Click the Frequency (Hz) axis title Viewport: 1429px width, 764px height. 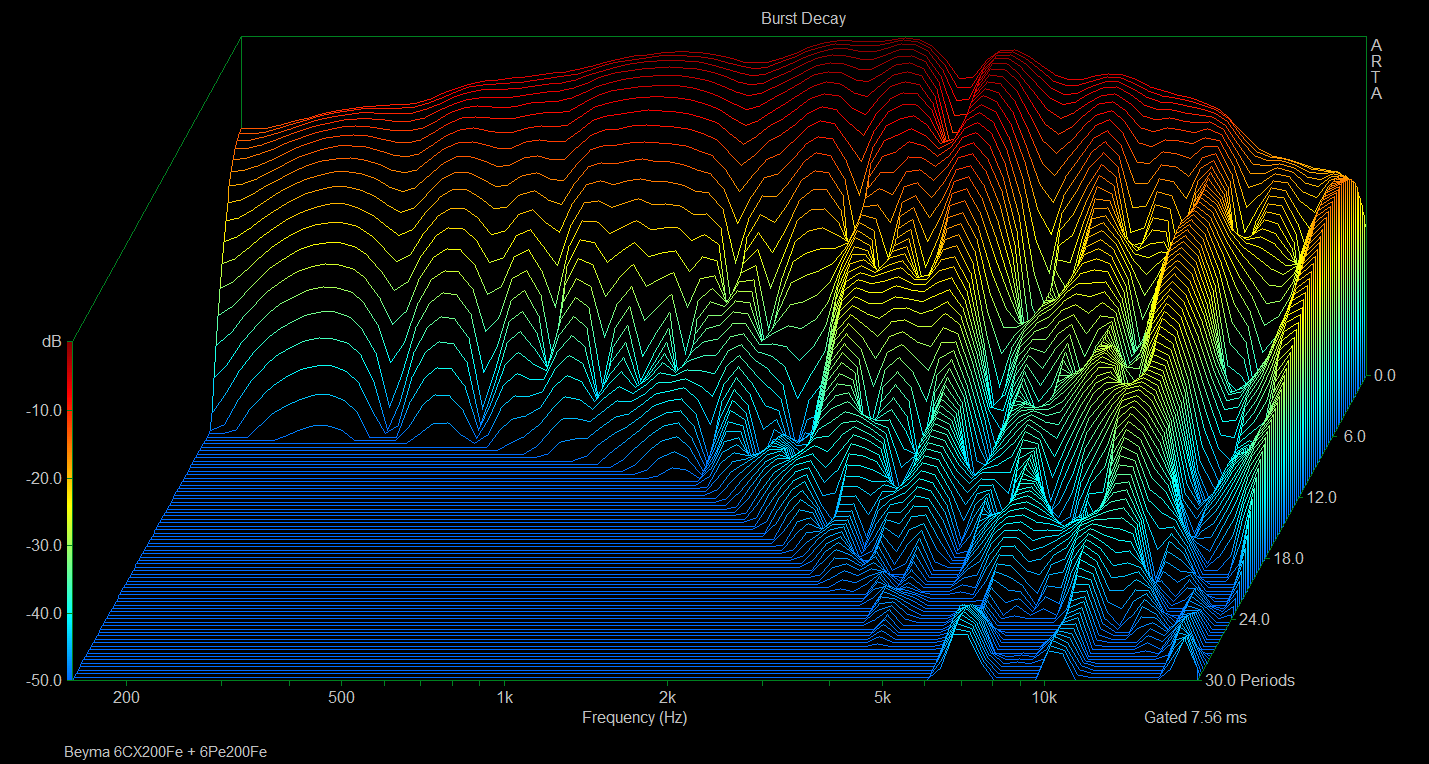(x=634, y=717)
